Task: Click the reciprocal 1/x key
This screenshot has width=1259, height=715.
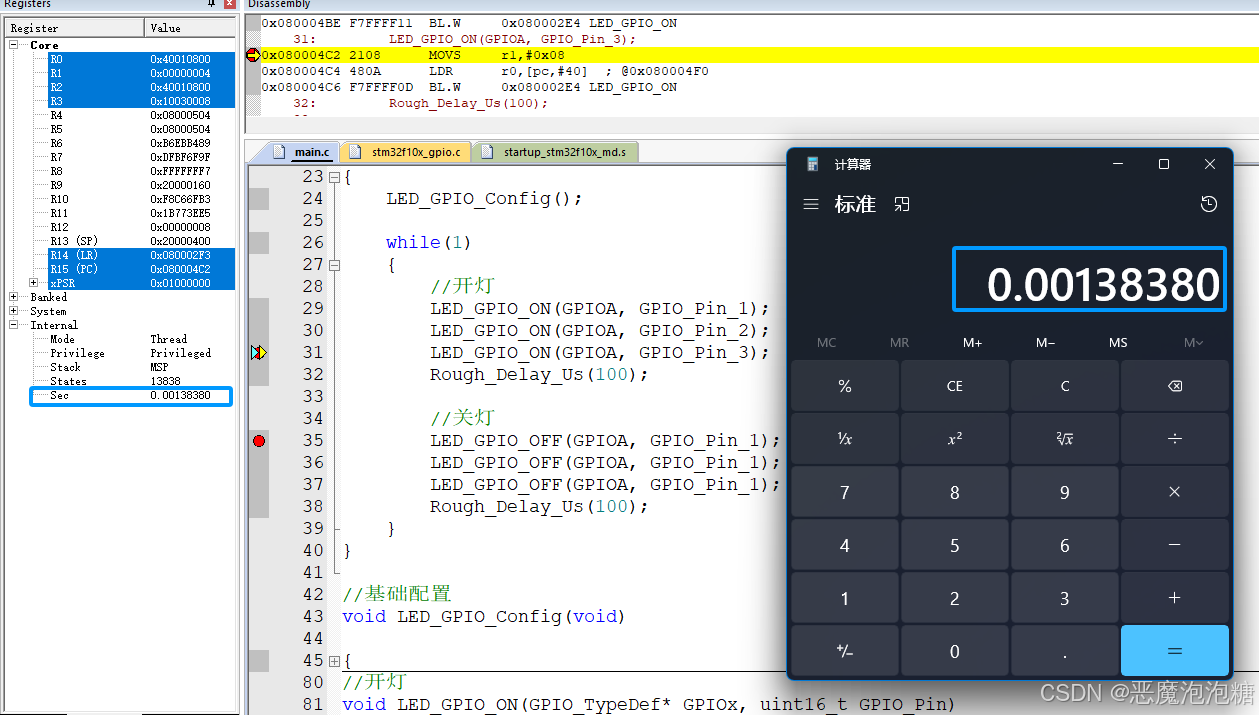Action: (845, 438)
